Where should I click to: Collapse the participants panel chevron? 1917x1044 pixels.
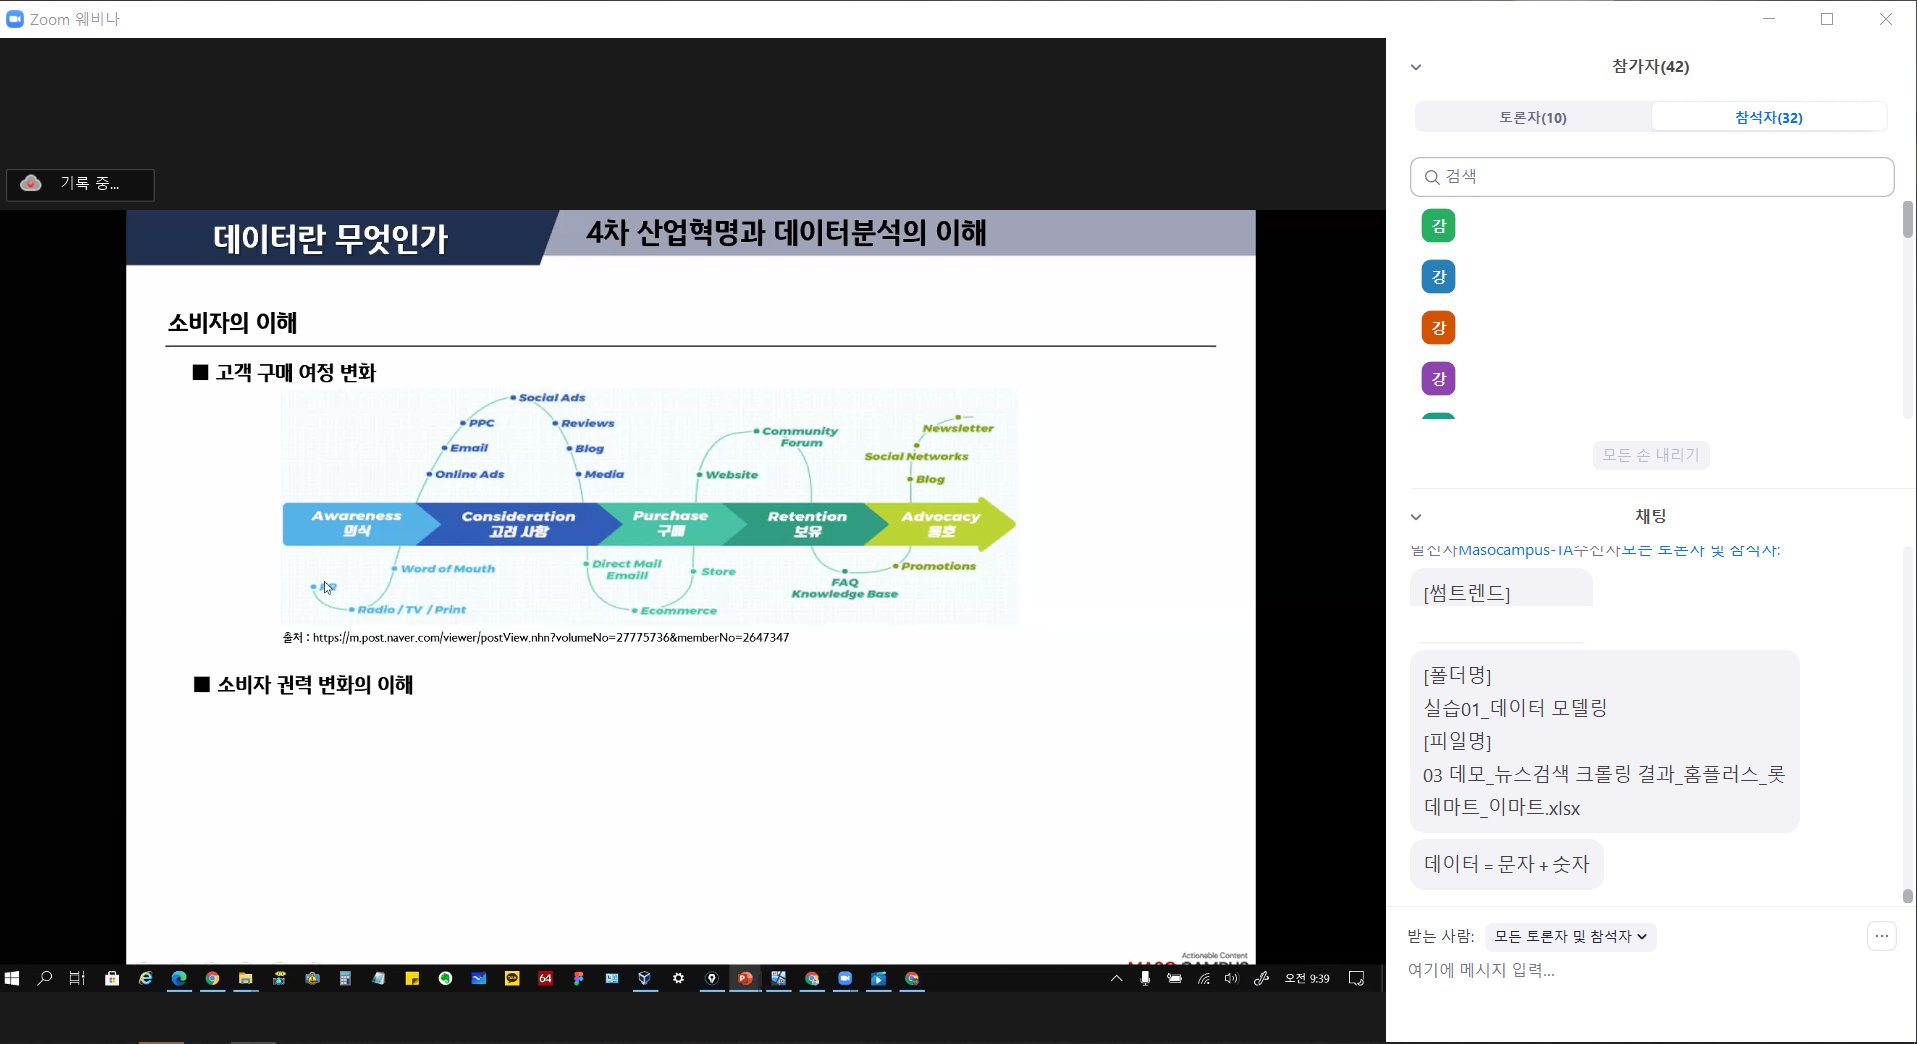(1416, 67)
